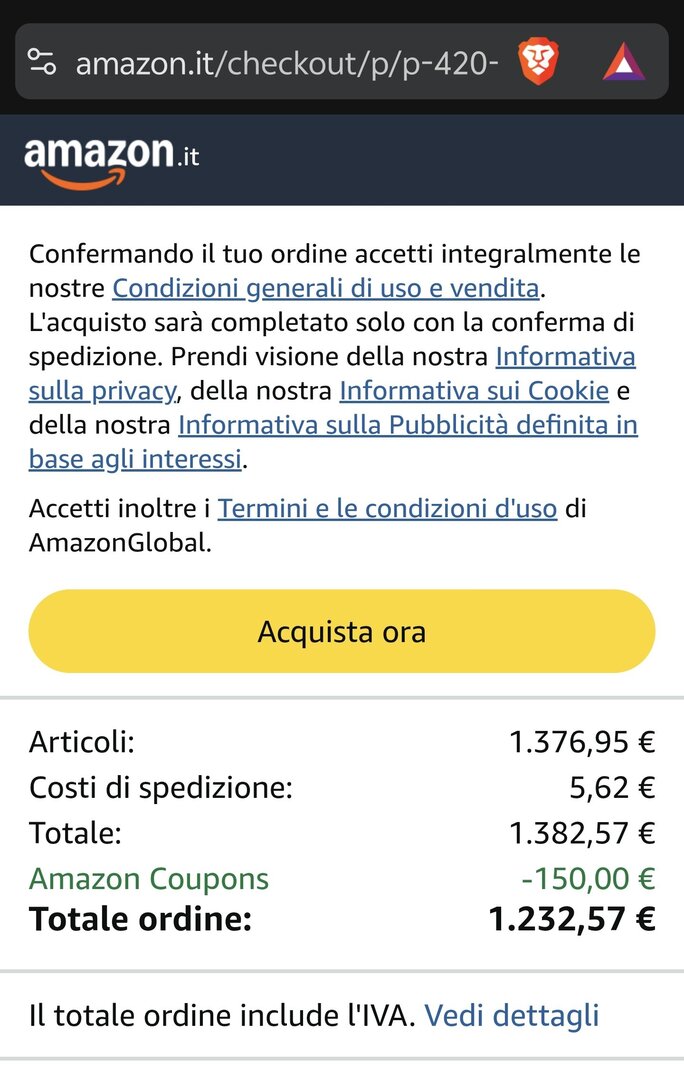
Task: Open Termini e le condizioni d'uso link
Action: pos(387,508)
